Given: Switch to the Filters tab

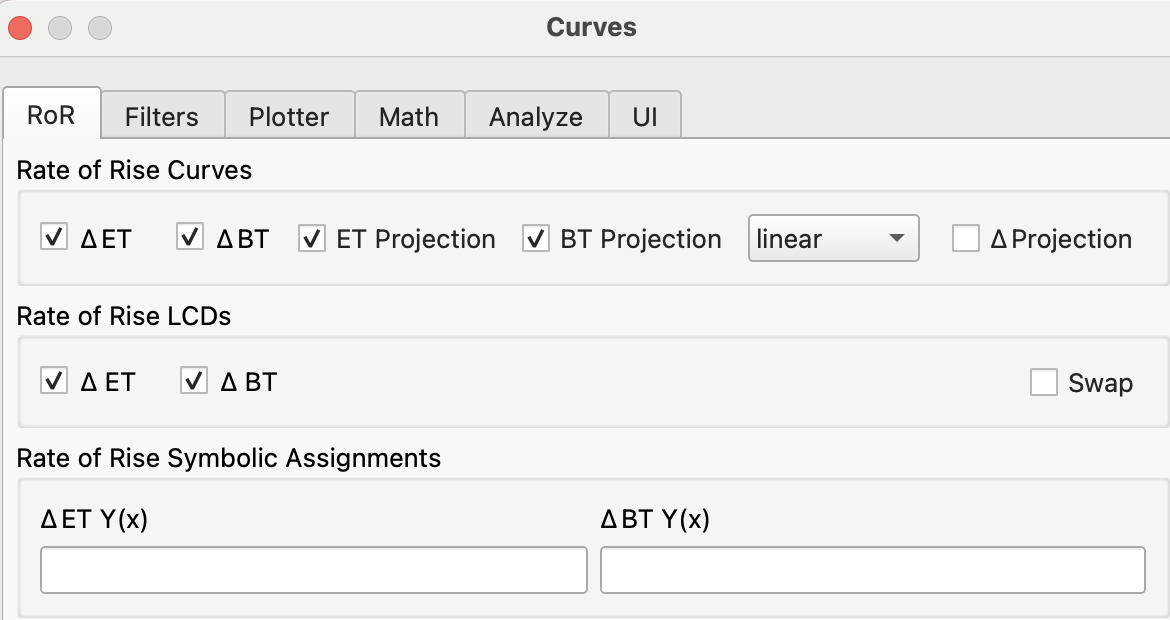Looking at the screenshot, I should tap(162, 116).
